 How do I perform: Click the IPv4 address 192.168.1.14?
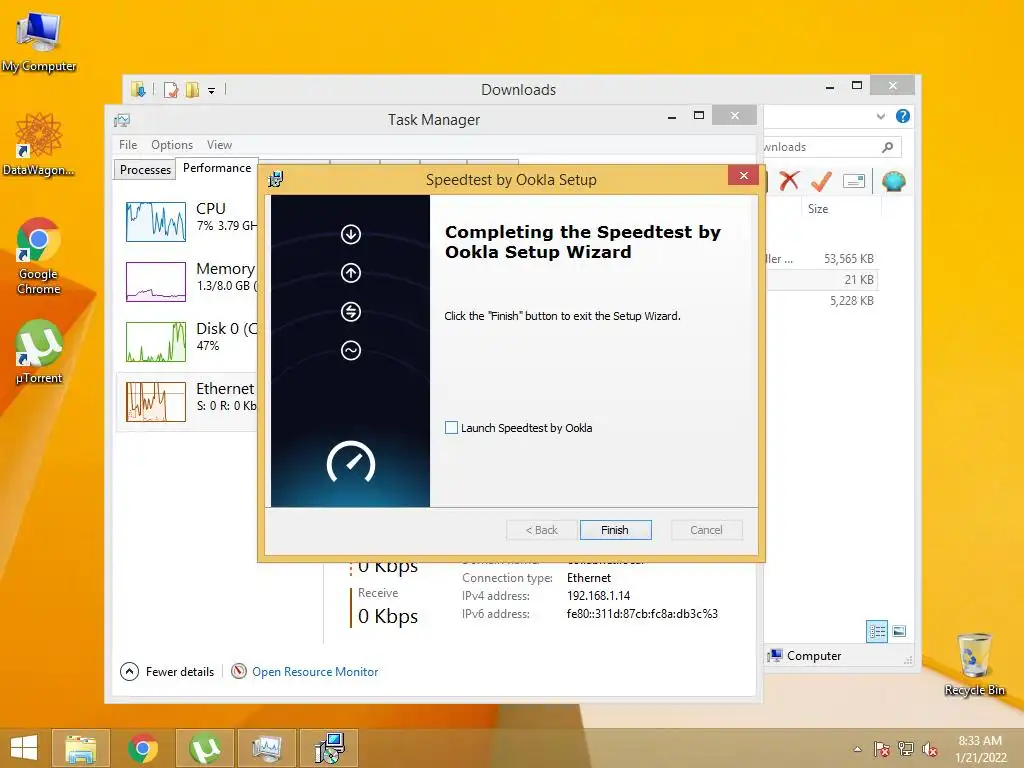click(x=598, y=596)
